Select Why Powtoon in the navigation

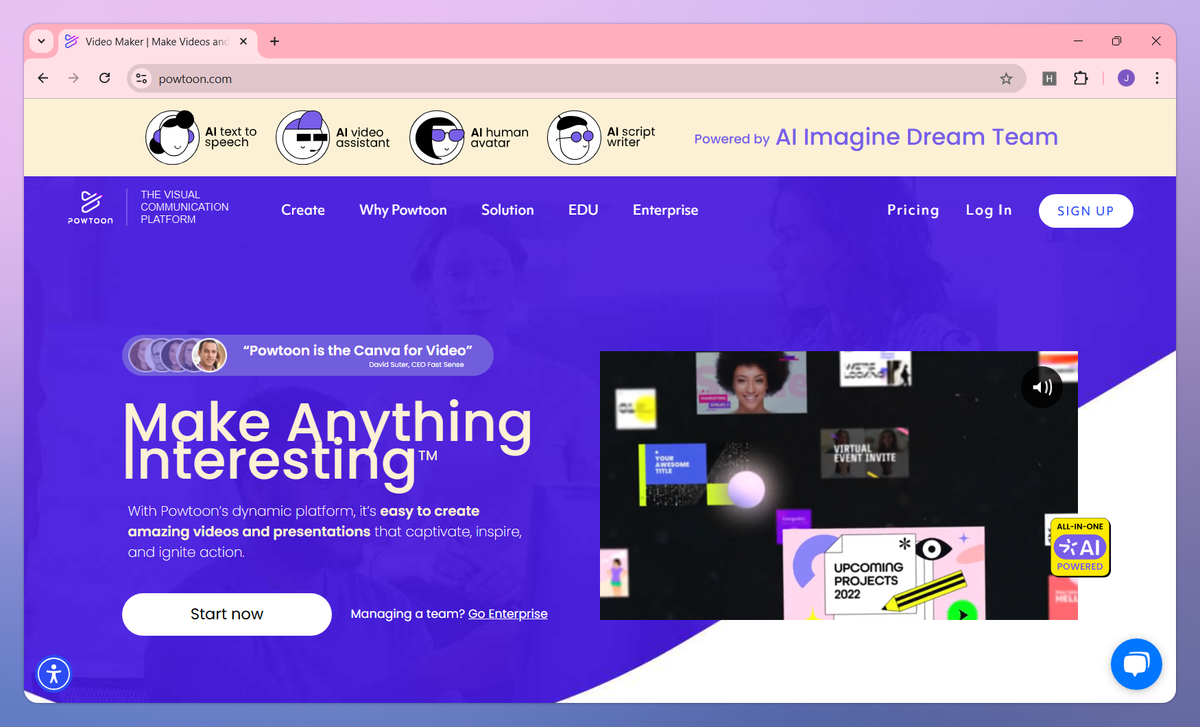(403, 210)
